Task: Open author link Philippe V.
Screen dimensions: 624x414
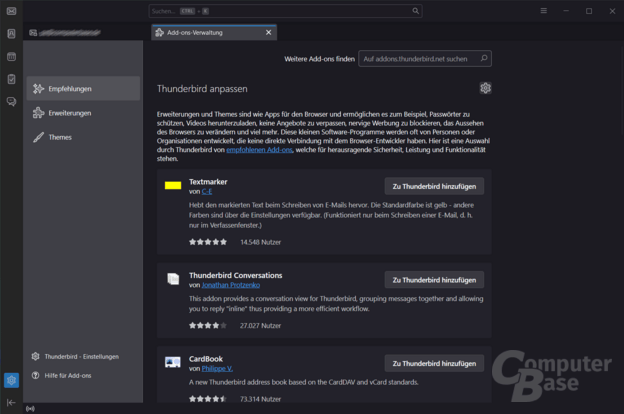Action: [x=217, y=369]
